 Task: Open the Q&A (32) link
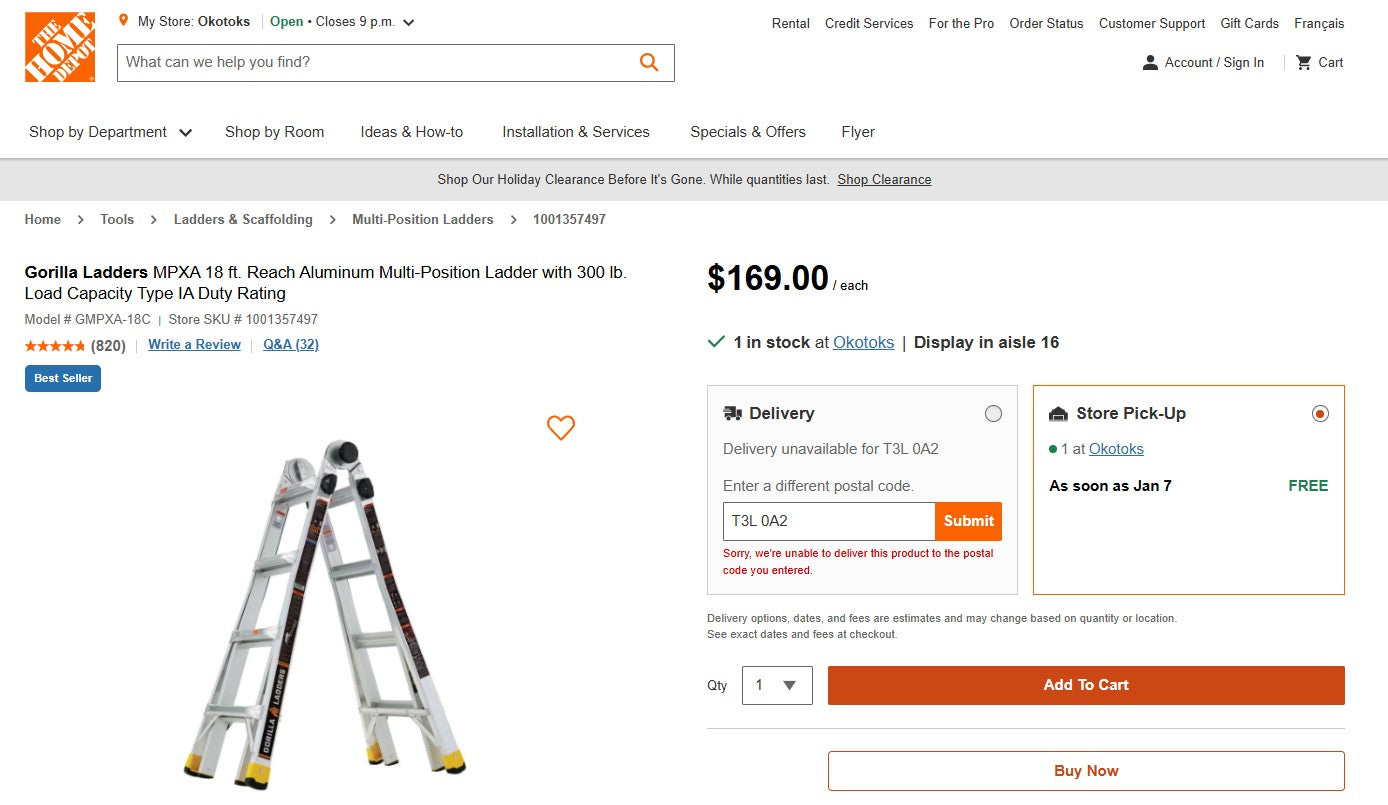pos(290,344)
